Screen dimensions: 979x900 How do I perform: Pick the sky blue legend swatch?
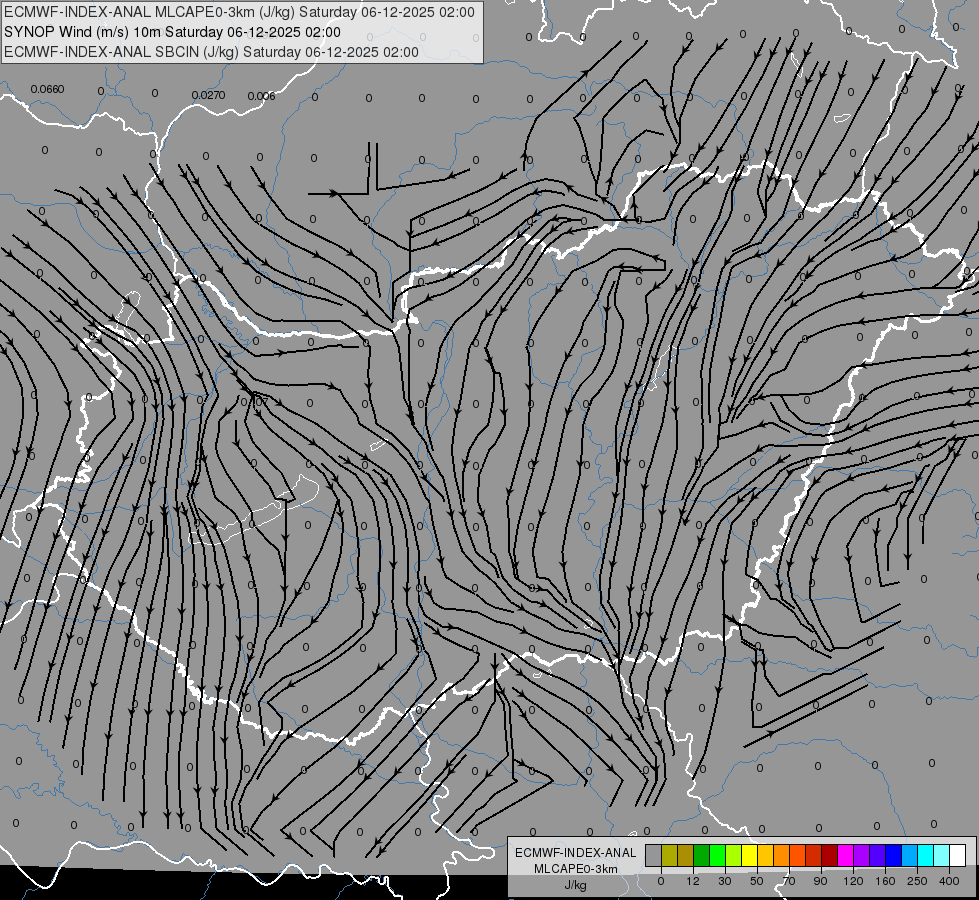coord(910,855)
